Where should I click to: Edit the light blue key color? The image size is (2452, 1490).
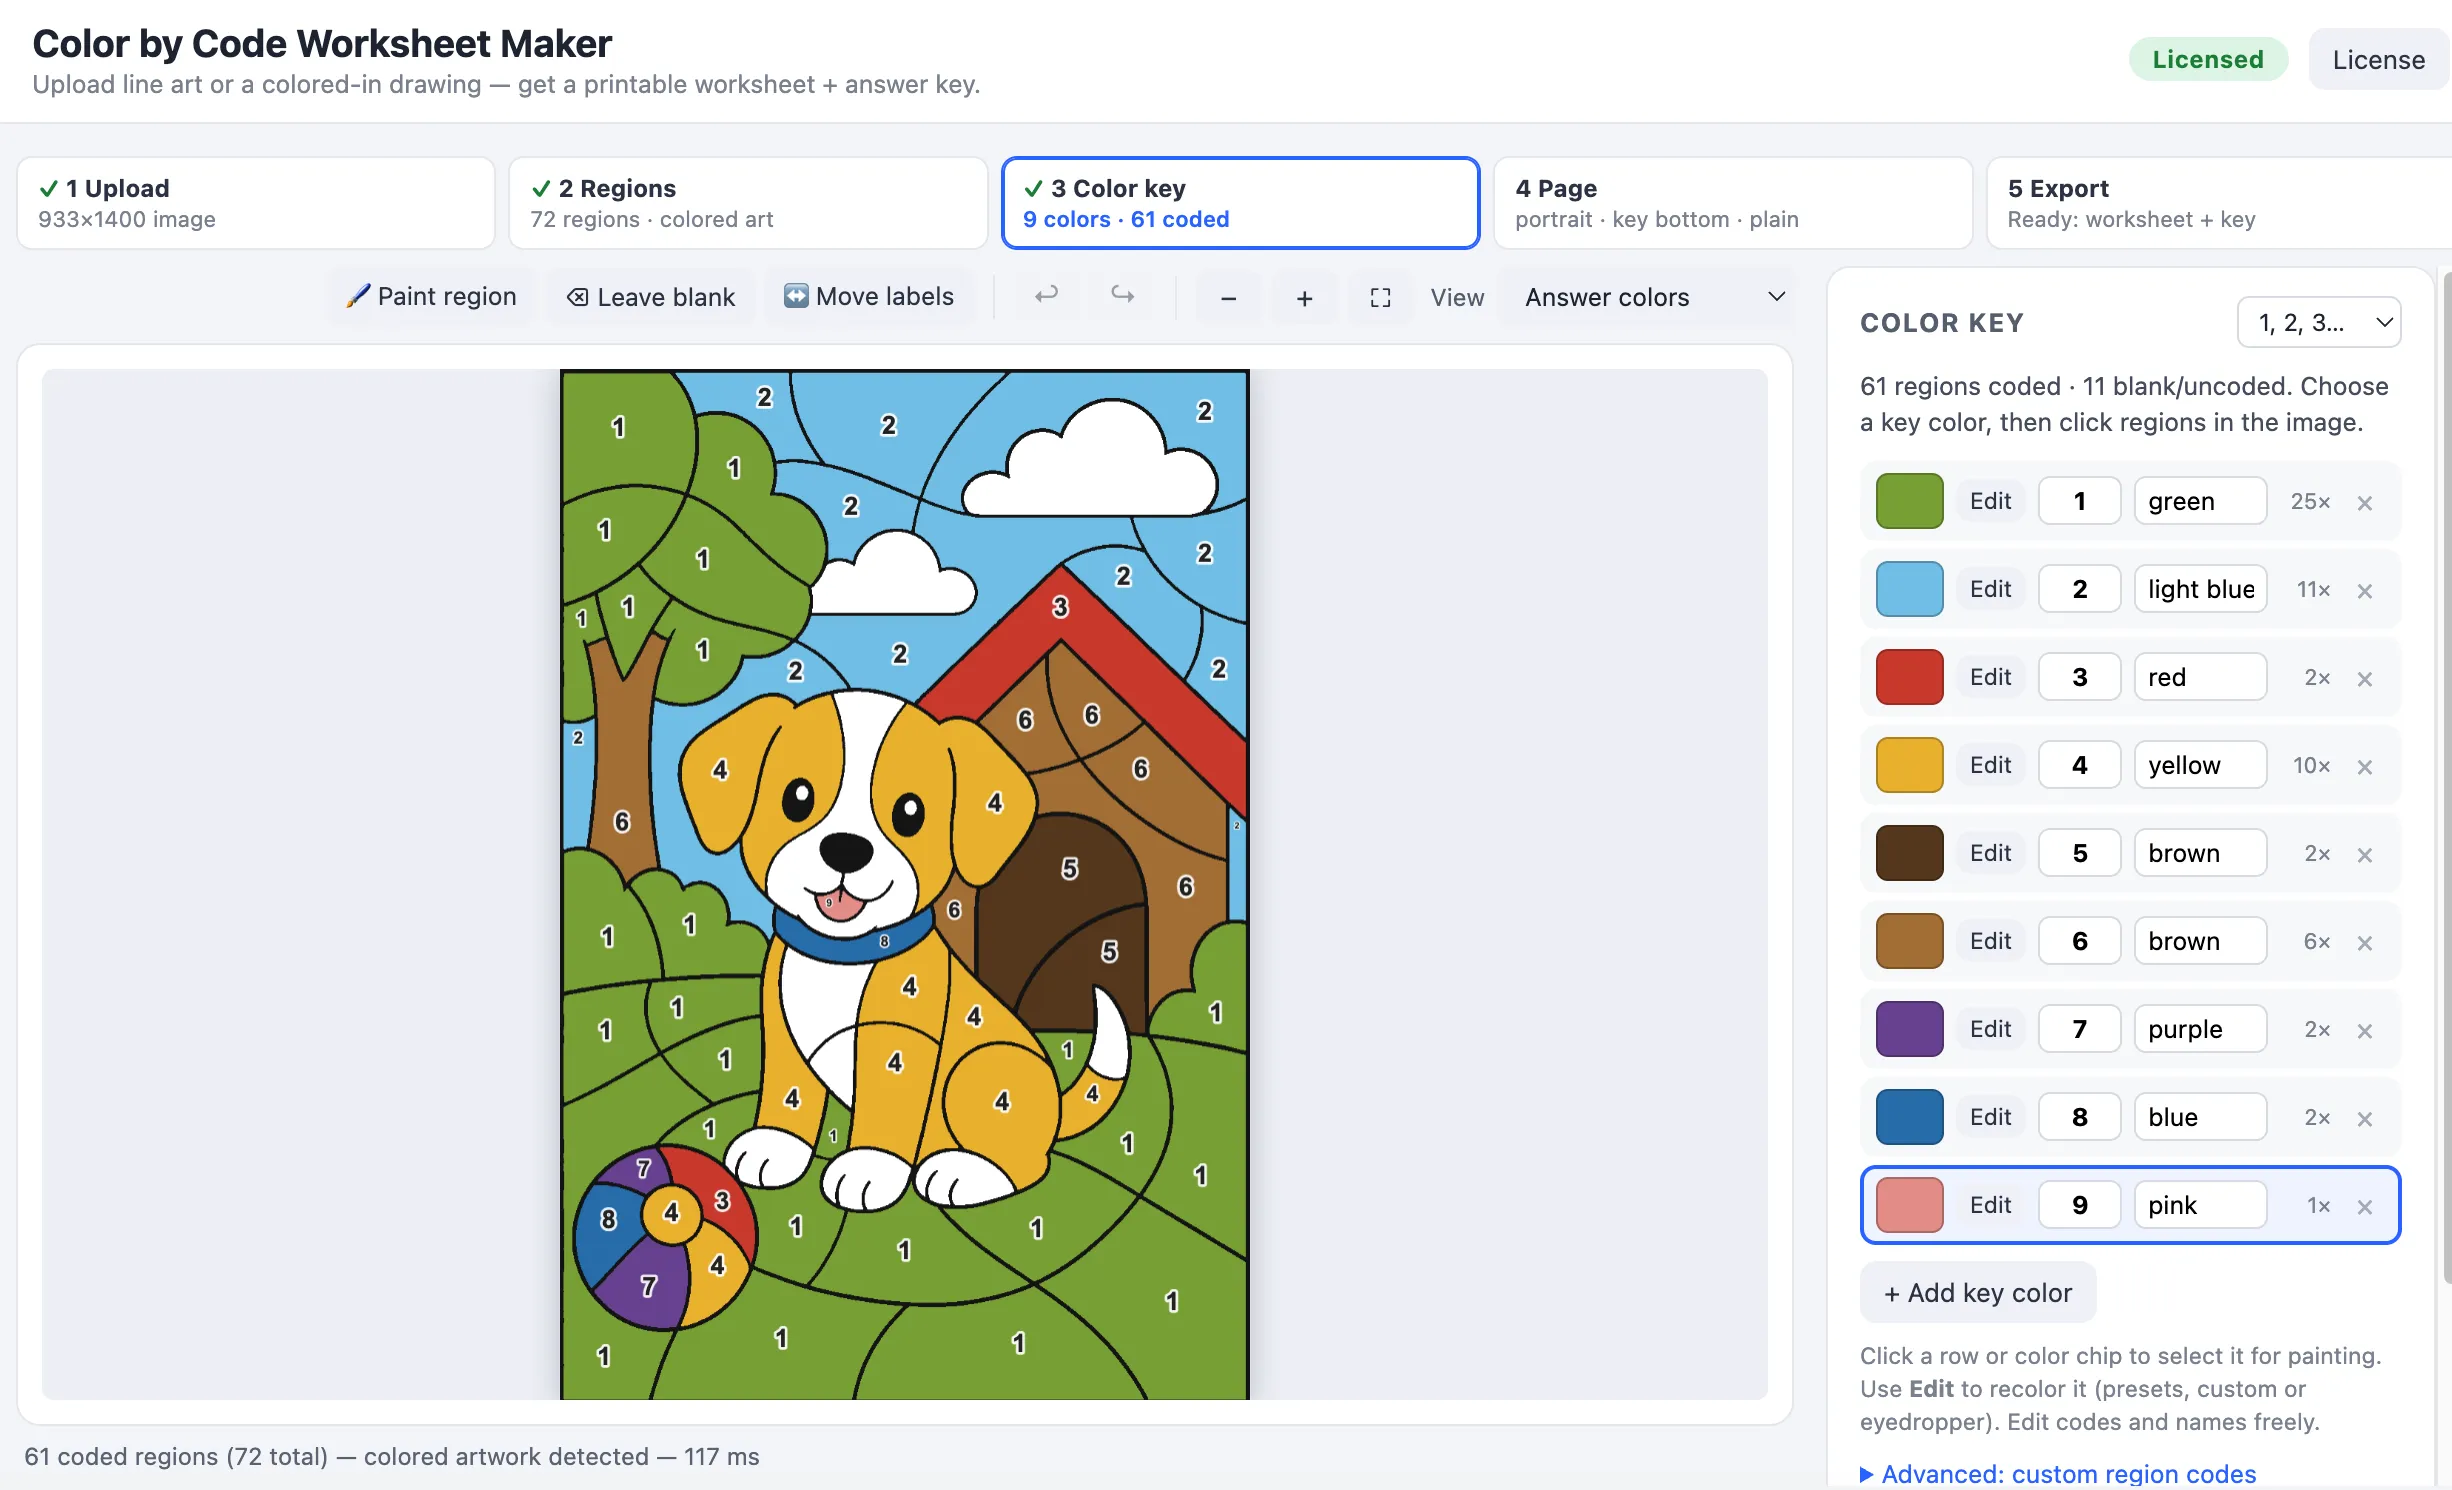click(1990, 589)
